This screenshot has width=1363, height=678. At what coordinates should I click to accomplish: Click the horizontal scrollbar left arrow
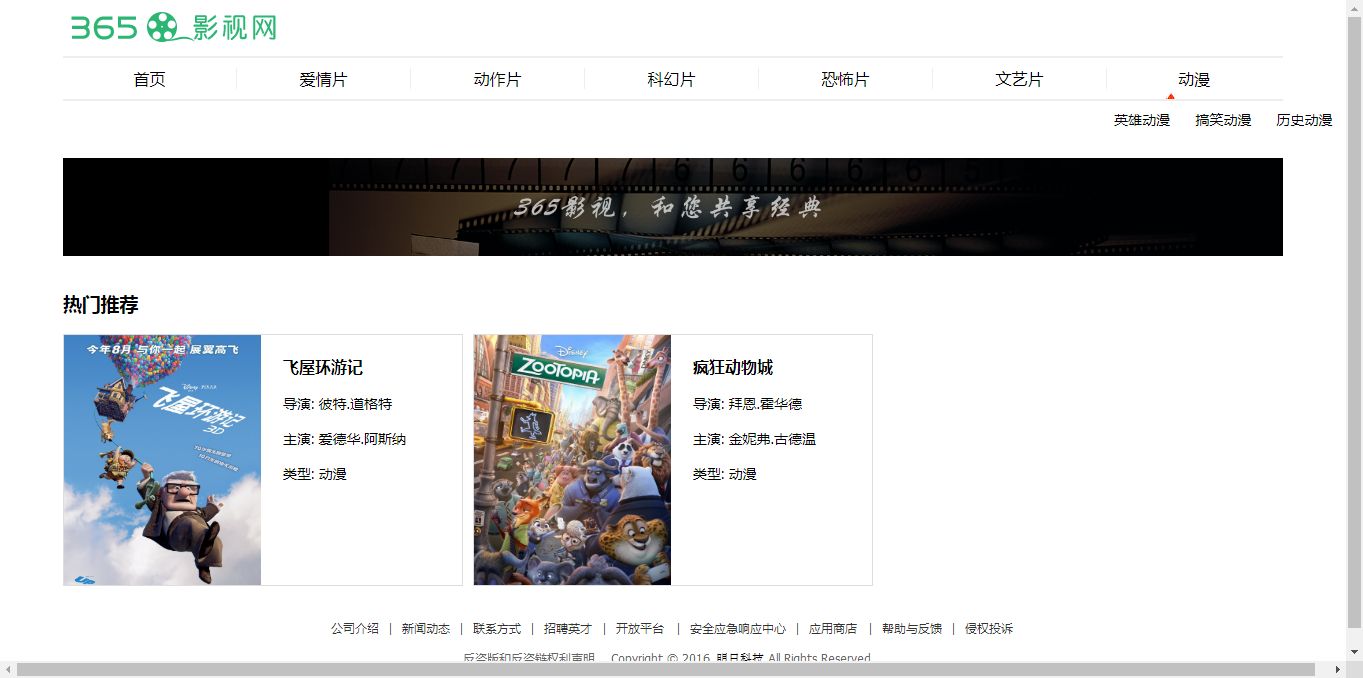pos(8,669)
